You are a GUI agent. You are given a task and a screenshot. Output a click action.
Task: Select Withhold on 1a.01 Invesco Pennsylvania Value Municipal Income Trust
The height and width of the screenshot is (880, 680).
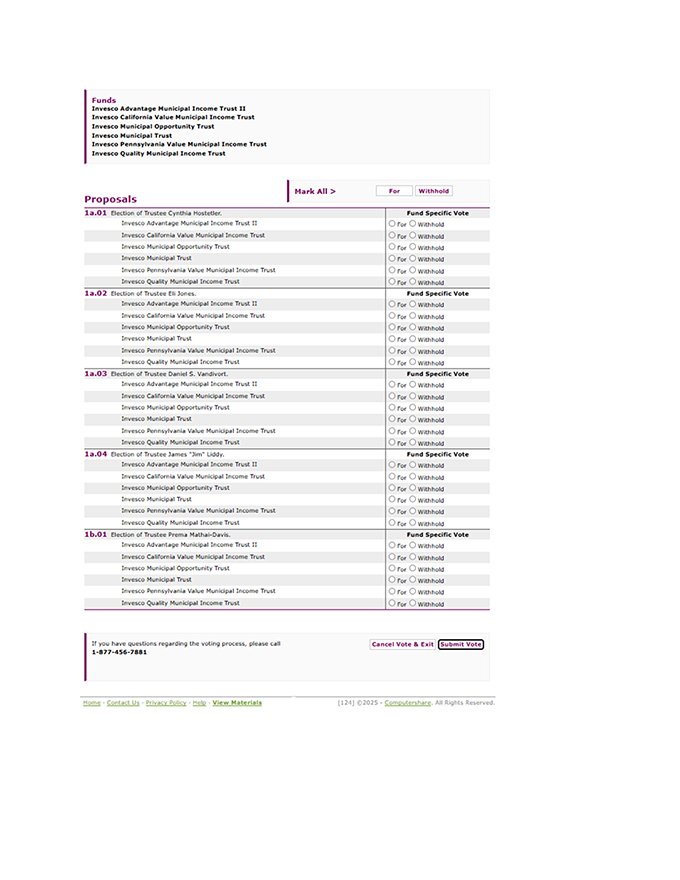pos(412,270)
